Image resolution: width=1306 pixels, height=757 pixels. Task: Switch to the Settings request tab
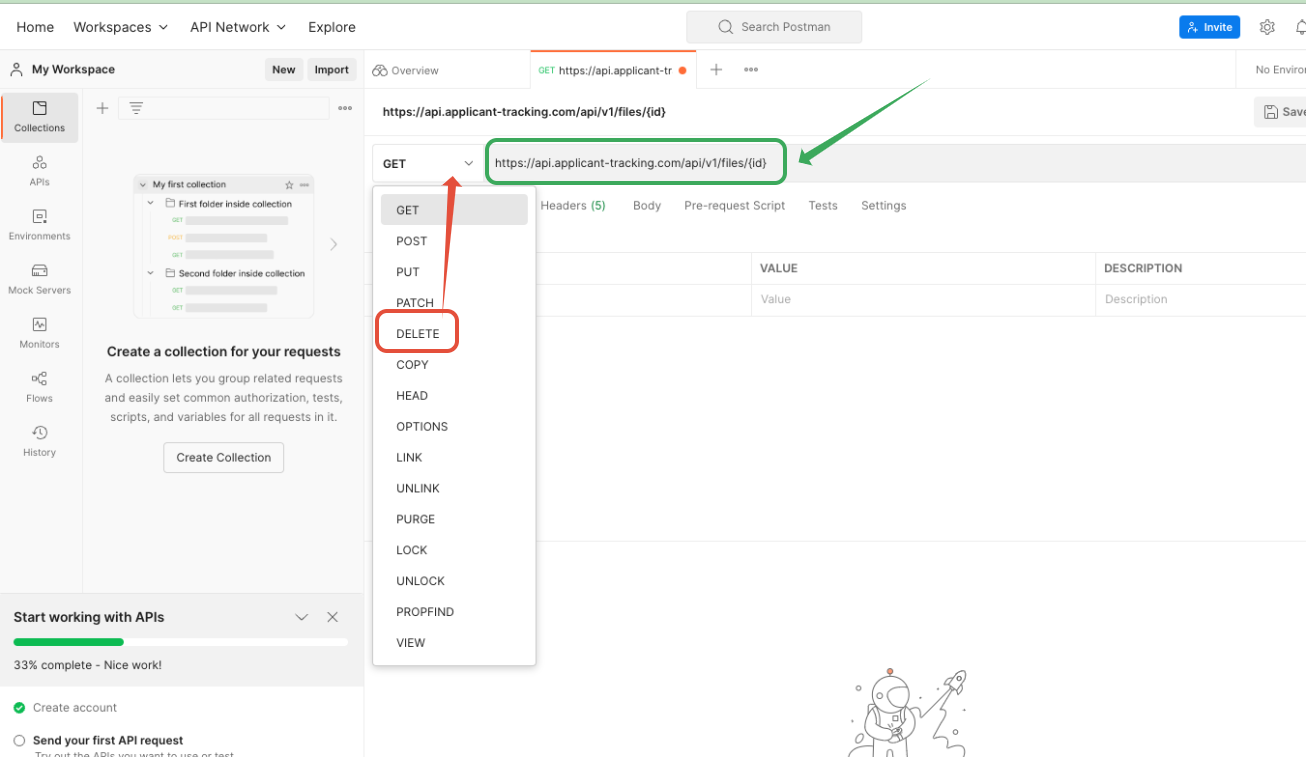tap(884, 205)
